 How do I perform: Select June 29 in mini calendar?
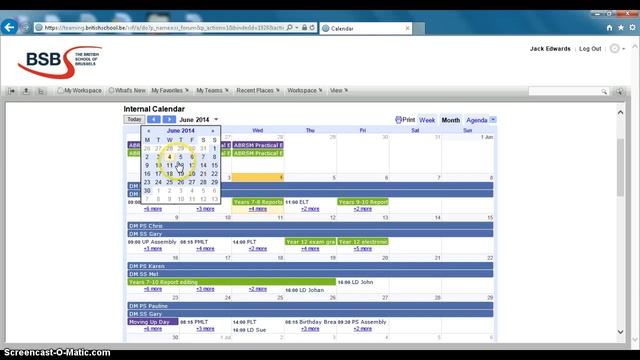pos(214,182)
